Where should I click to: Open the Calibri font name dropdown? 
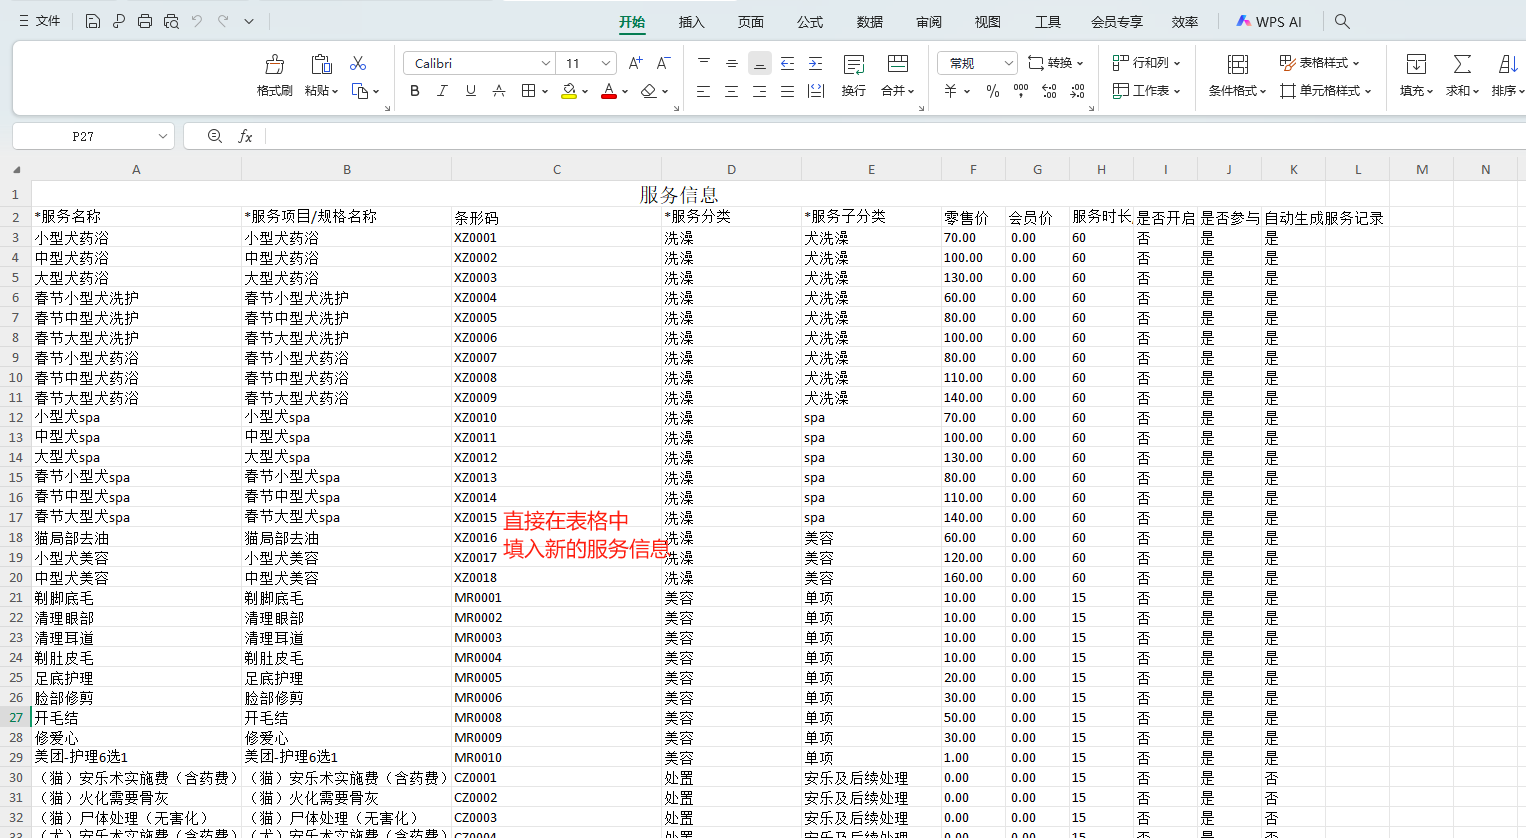pos(545,63)
